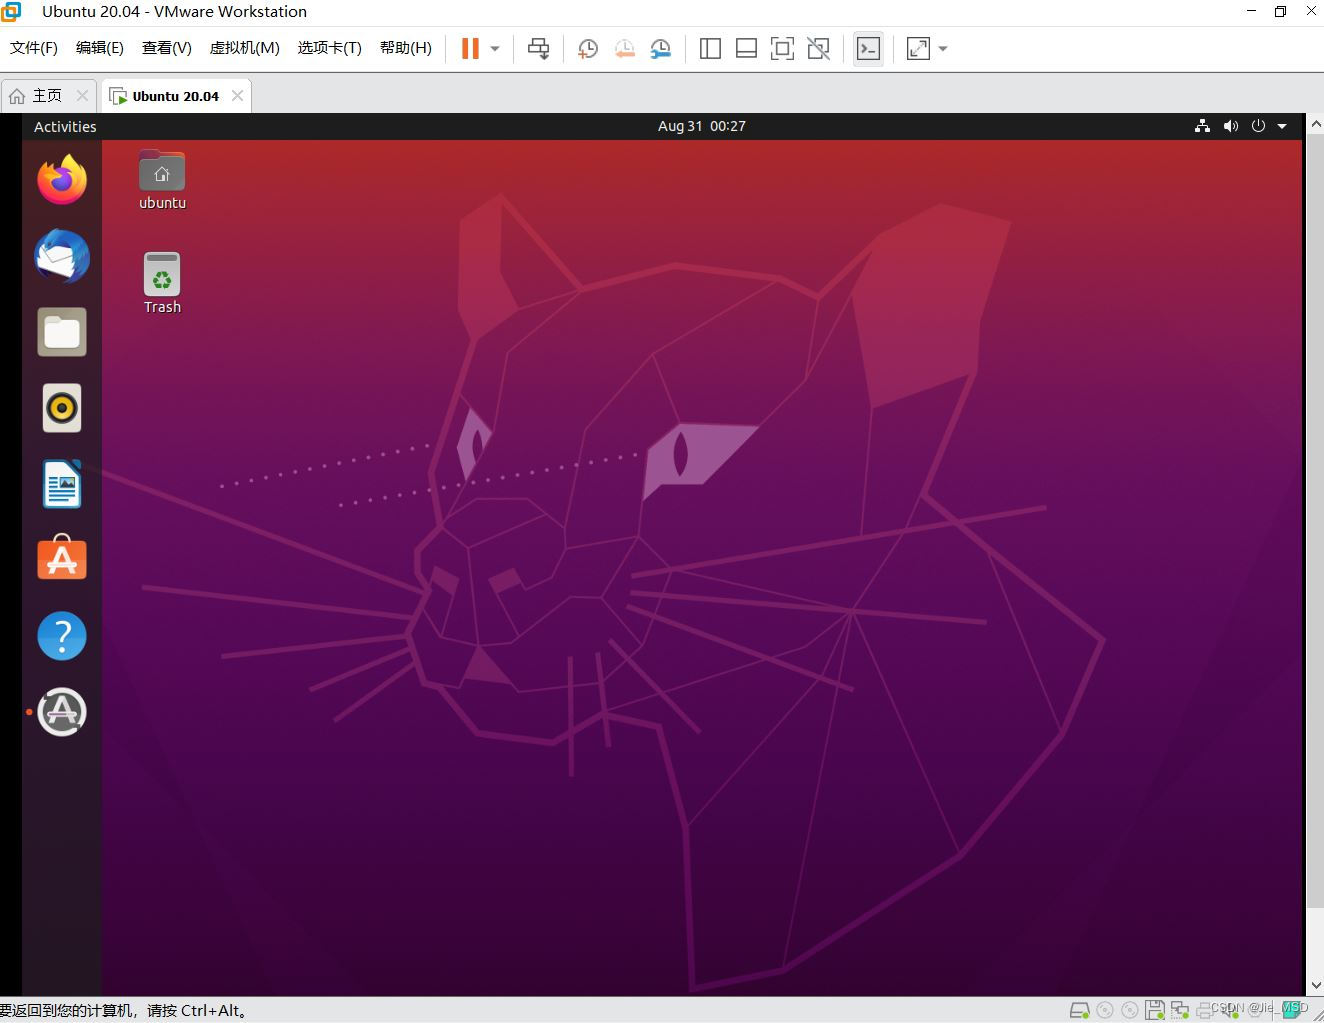Expand the Ubuntu system menu arrow
The width and height of the screenshot is (1324, 1023).
1282,126
